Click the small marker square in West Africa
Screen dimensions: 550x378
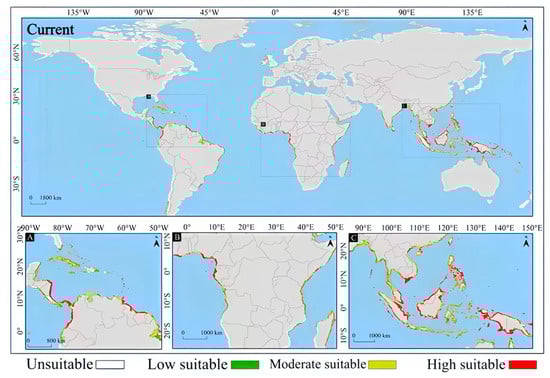(x=263, y=124)
